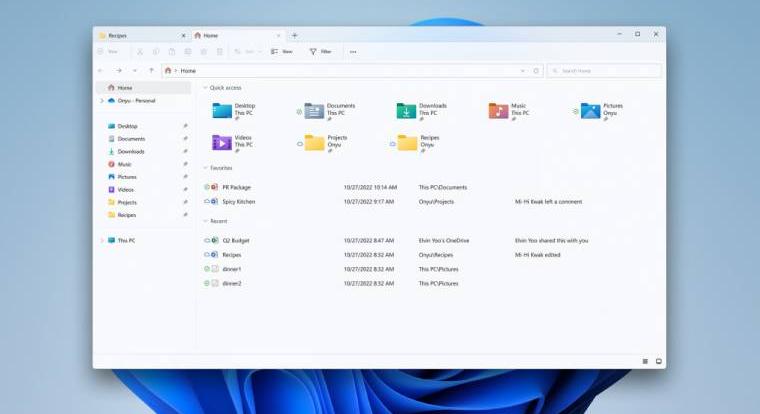Close the Home tab
The width and height of the screenshot is (760, 414).
(x=278, y=35)
